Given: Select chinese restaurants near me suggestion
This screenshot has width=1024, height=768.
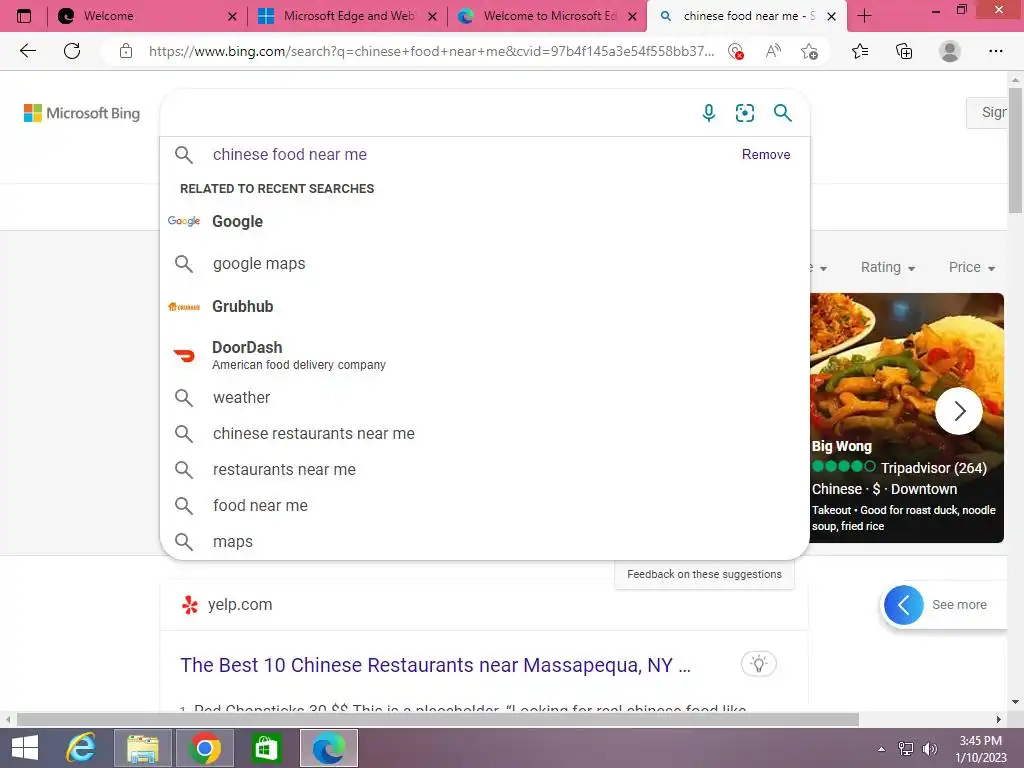Looking at the screenshot, I should point(485,434).
